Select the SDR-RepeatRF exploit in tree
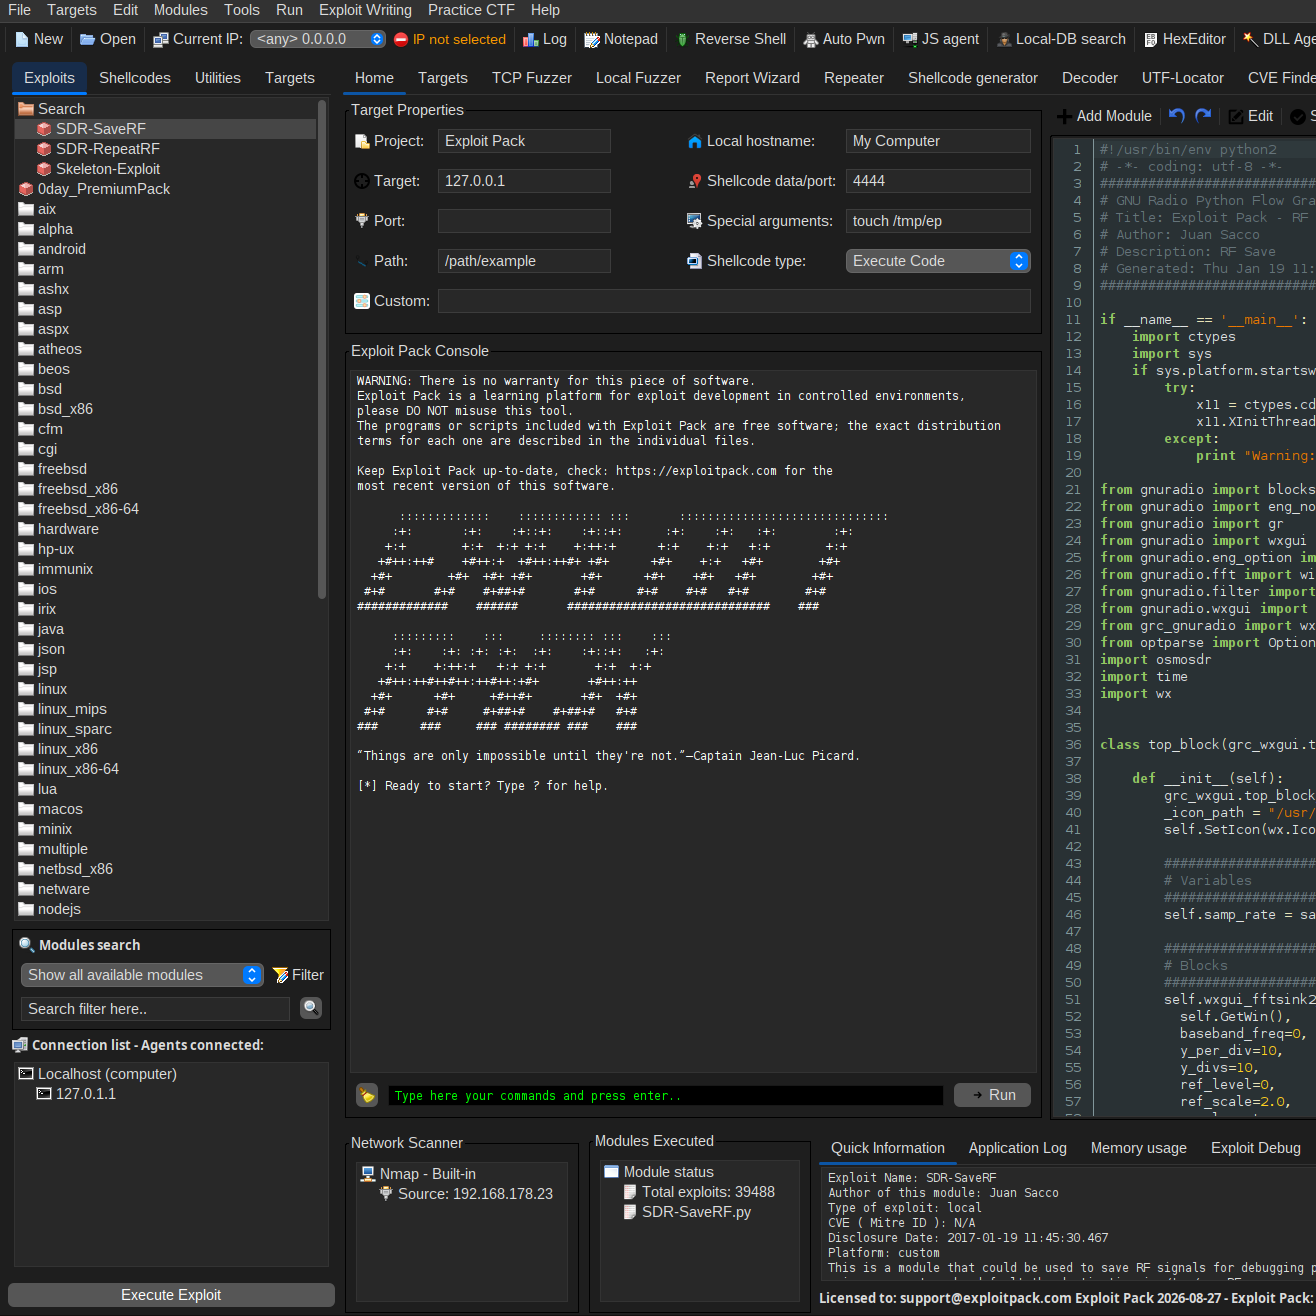The image size is (1316, 1316). pyautogui.click(x=107, y=149)
